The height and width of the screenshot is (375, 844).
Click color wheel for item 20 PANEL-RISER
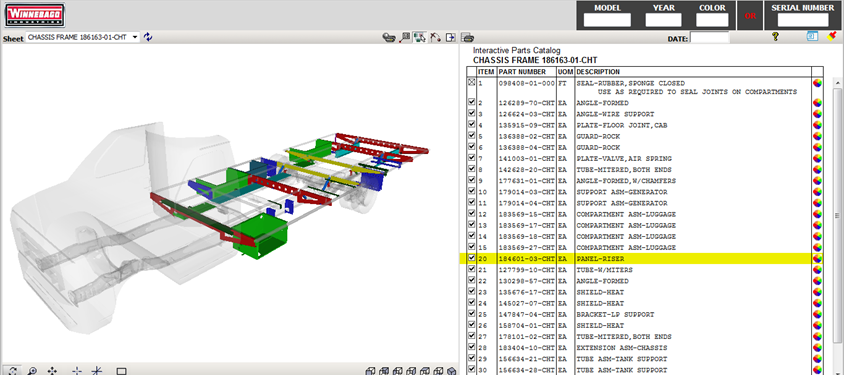click(x=817, y=259)
